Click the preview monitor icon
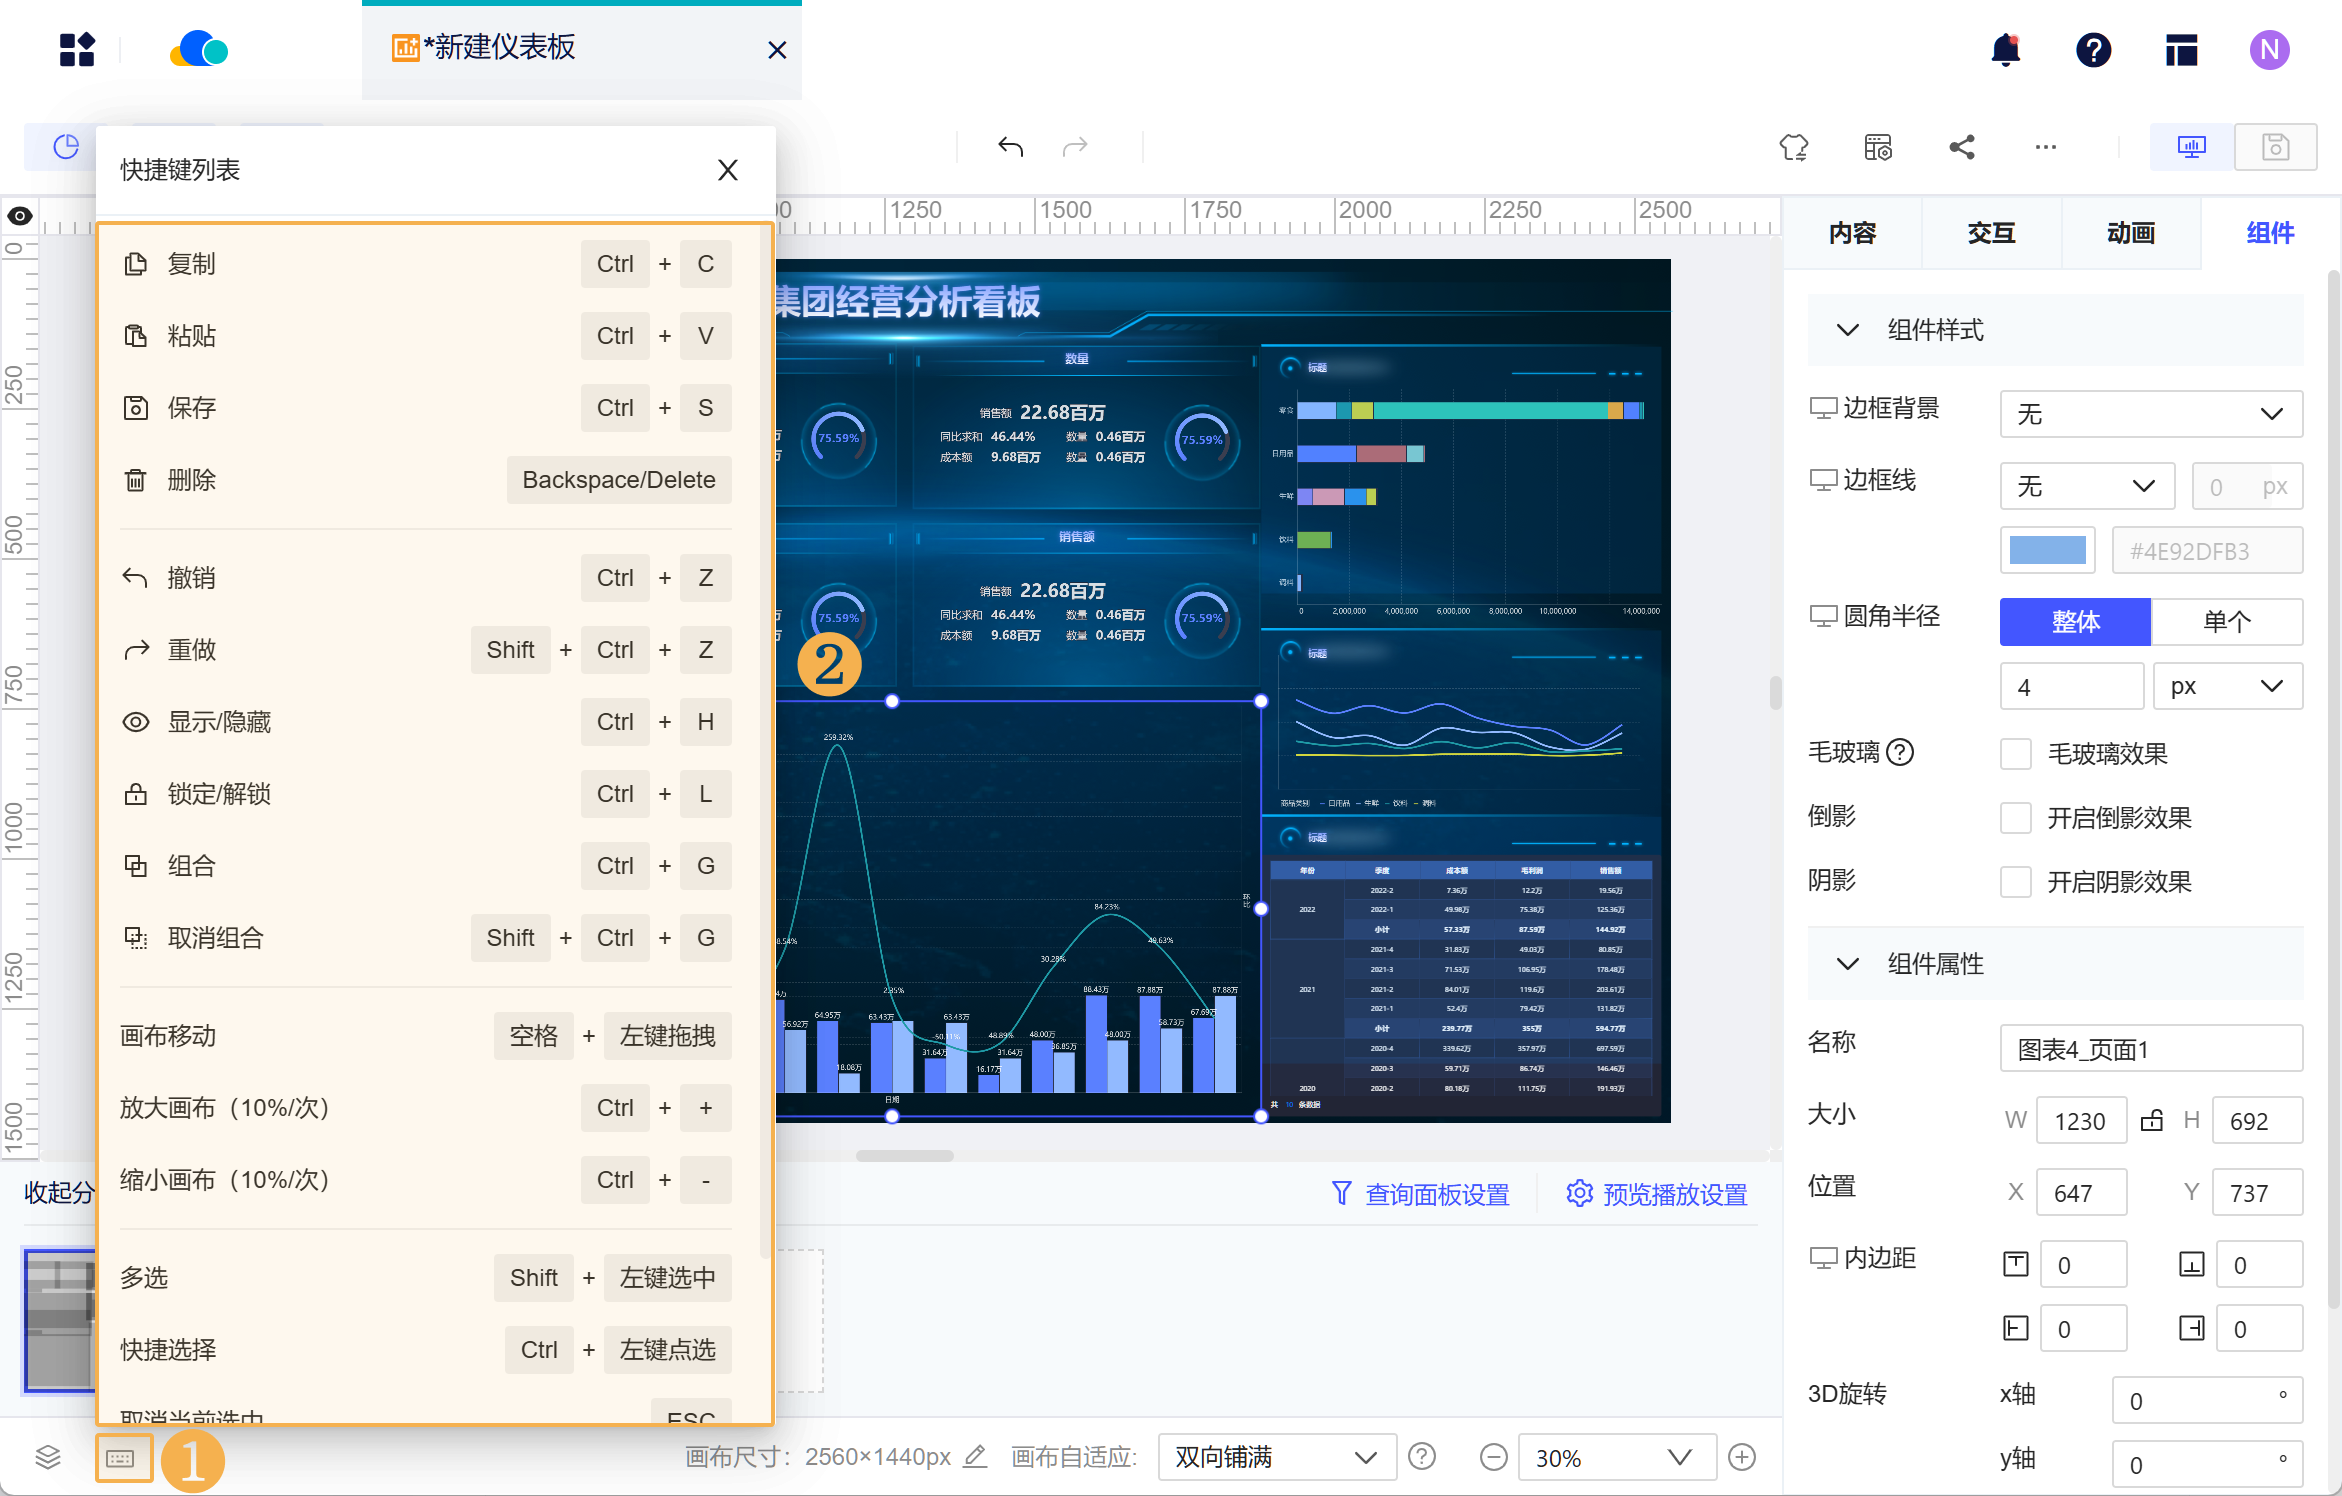Screen dimensions: 2342x1496 pos(2191,147)
